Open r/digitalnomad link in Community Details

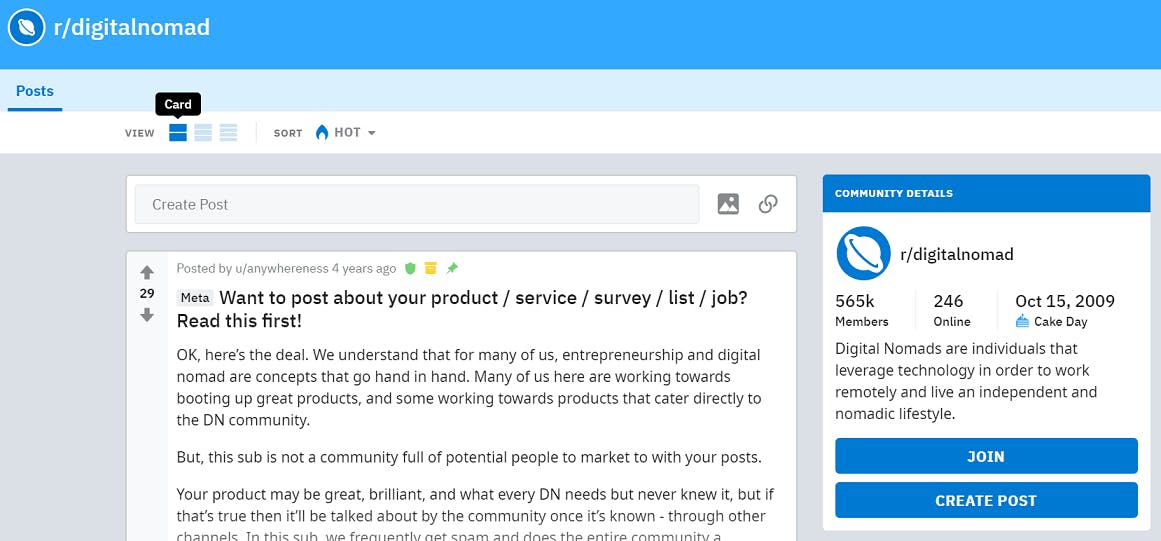[957, 254]
